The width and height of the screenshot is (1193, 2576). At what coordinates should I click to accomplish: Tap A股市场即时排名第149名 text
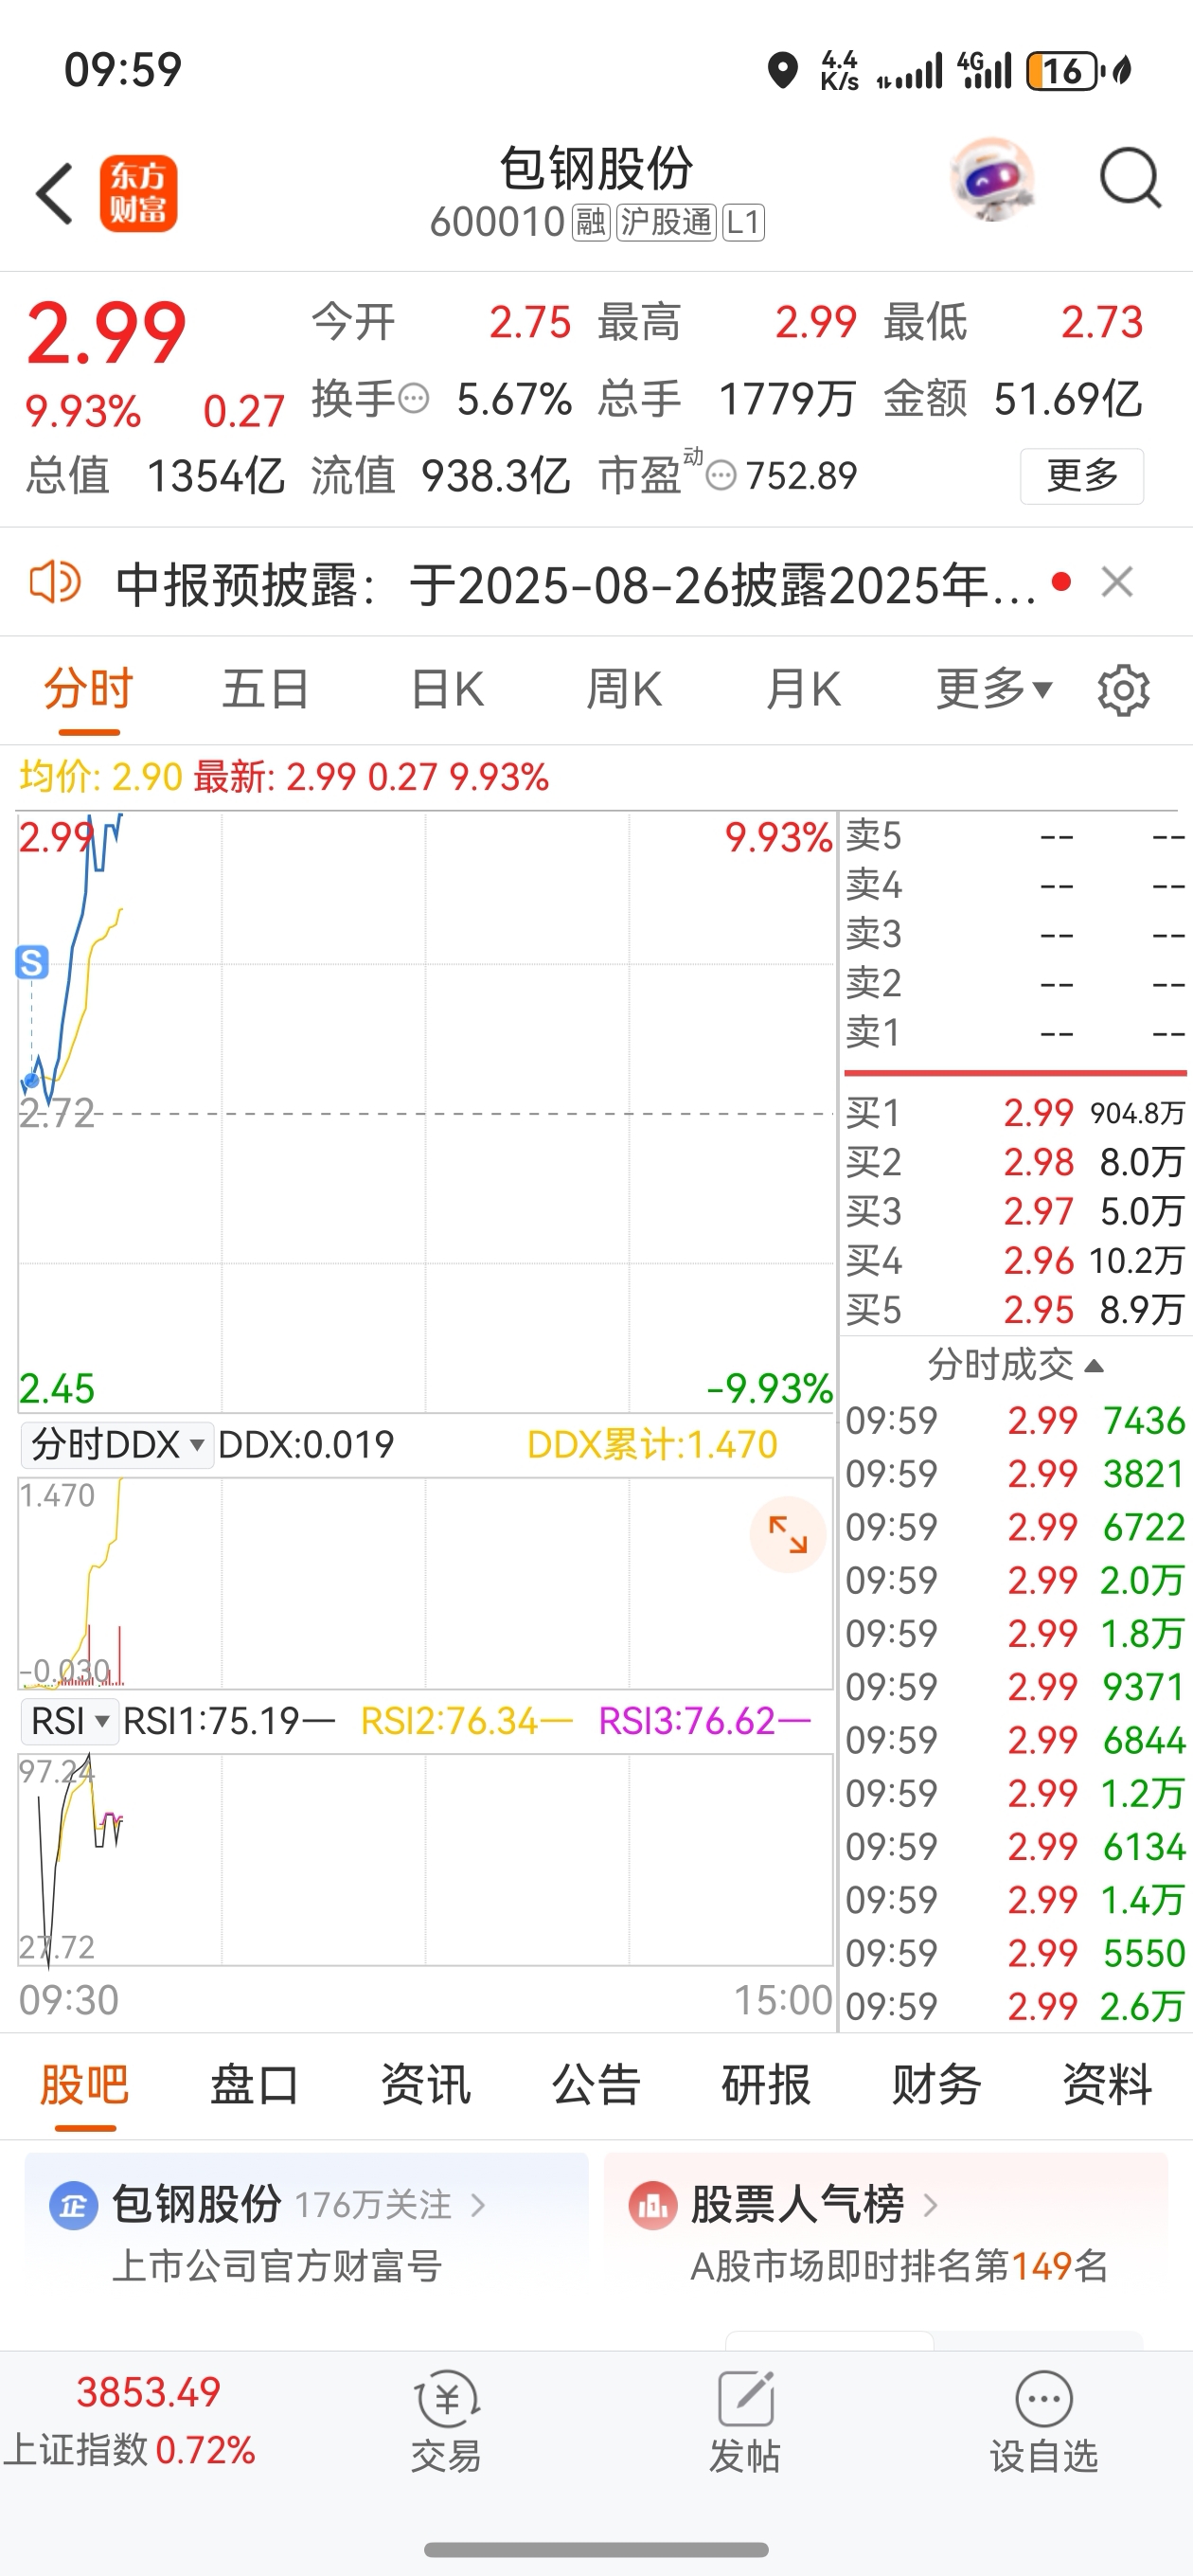[x=899, y=2266]
